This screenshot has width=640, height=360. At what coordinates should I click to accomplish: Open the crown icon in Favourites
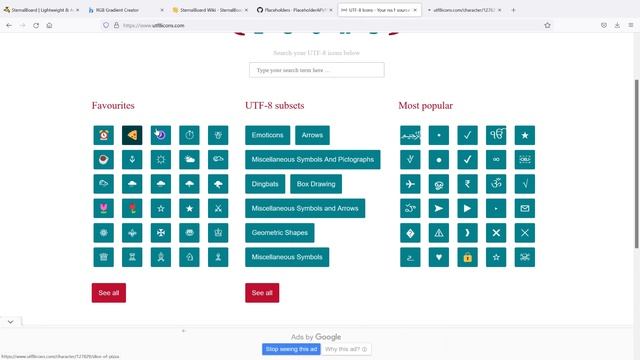point(218,233)
